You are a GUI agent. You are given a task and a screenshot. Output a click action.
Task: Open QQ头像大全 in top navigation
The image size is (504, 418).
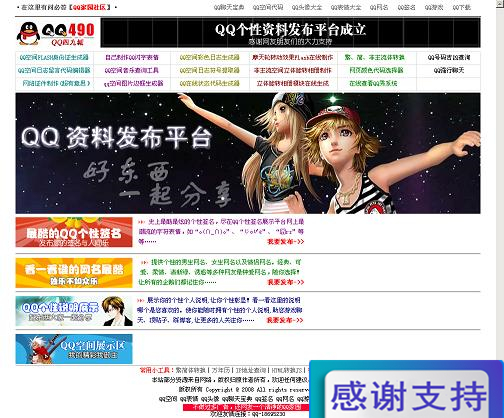[x=307, y=7]
